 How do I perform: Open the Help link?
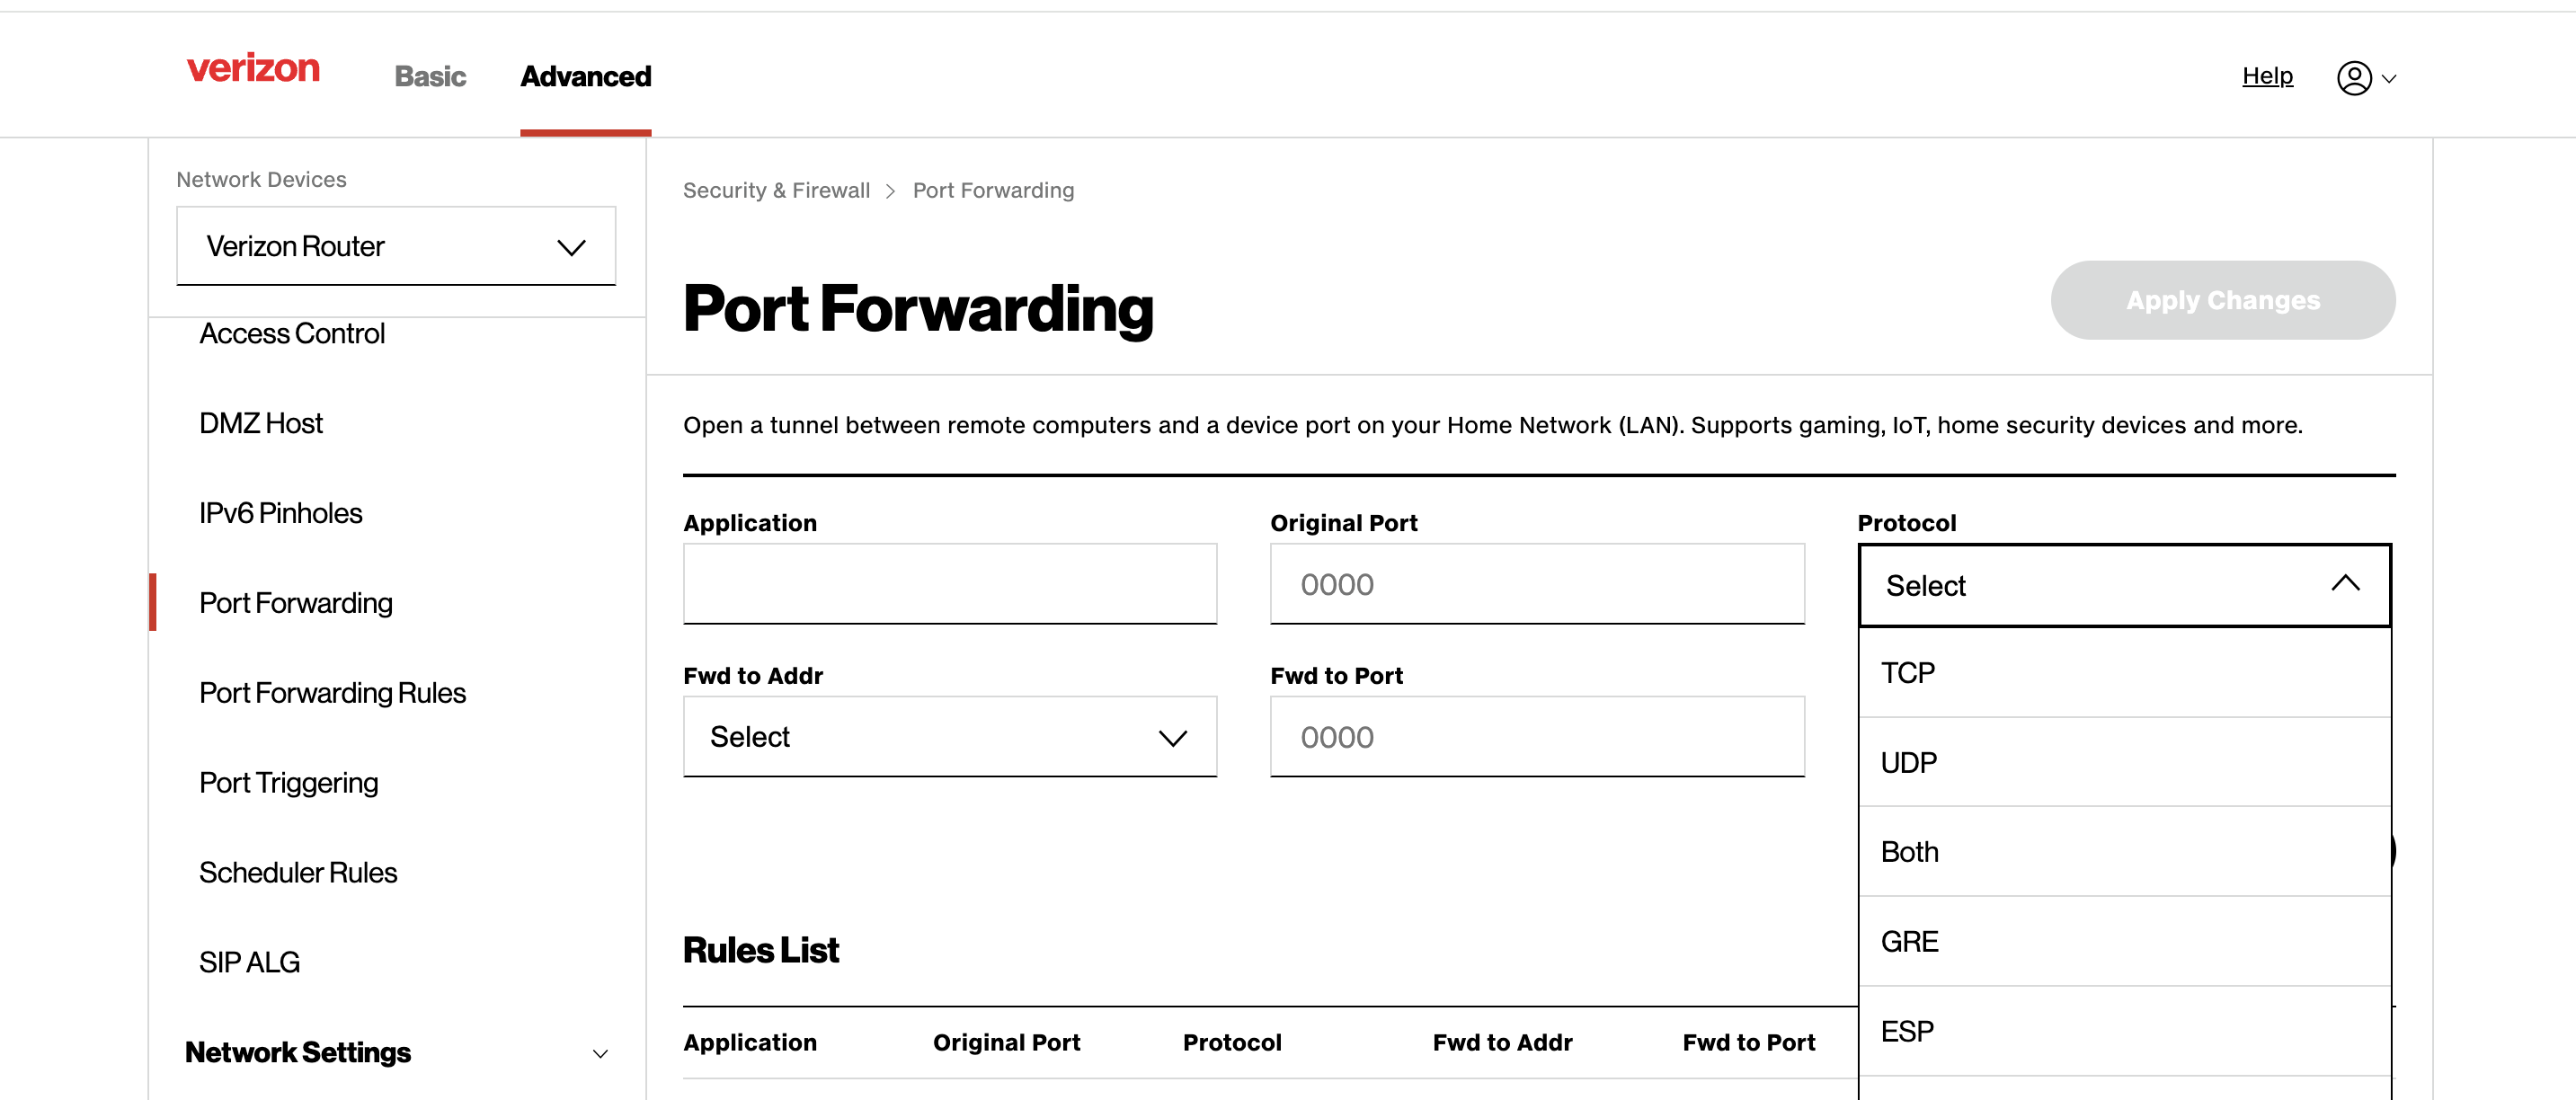coord(2267,76)
